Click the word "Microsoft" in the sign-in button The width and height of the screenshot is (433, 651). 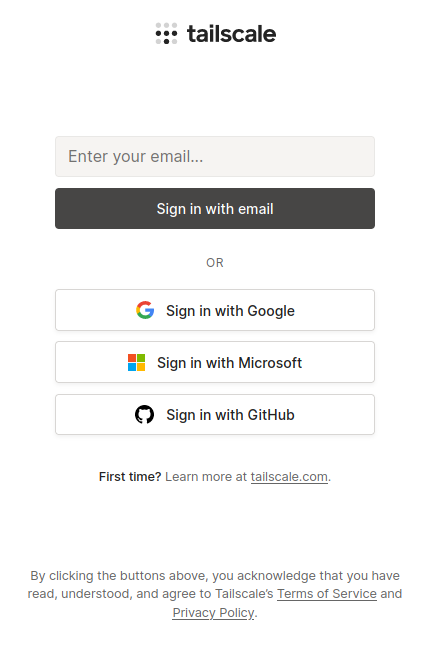coord(270,363)
